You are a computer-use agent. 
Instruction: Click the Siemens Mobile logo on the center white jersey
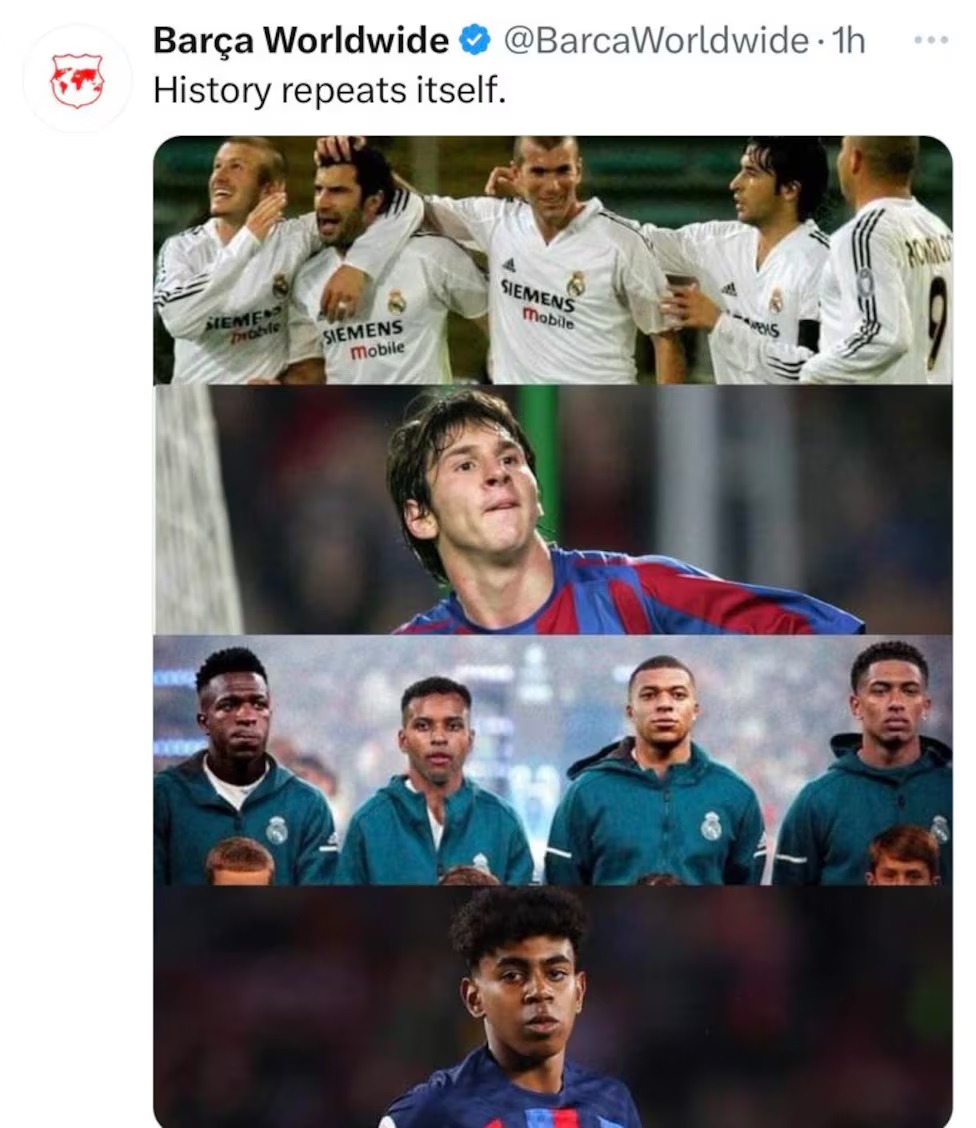pos(538,303)
